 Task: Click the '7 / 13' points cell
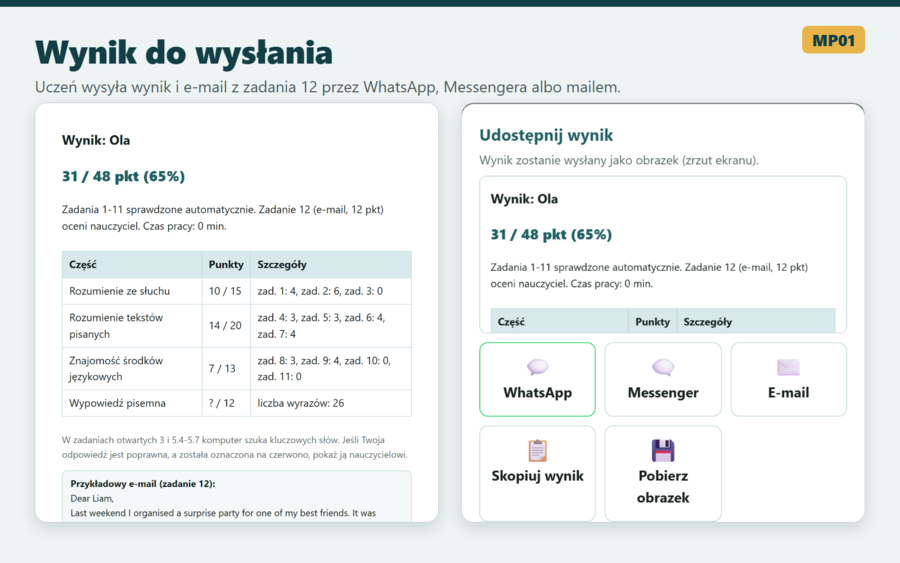(x=225, y=368)
